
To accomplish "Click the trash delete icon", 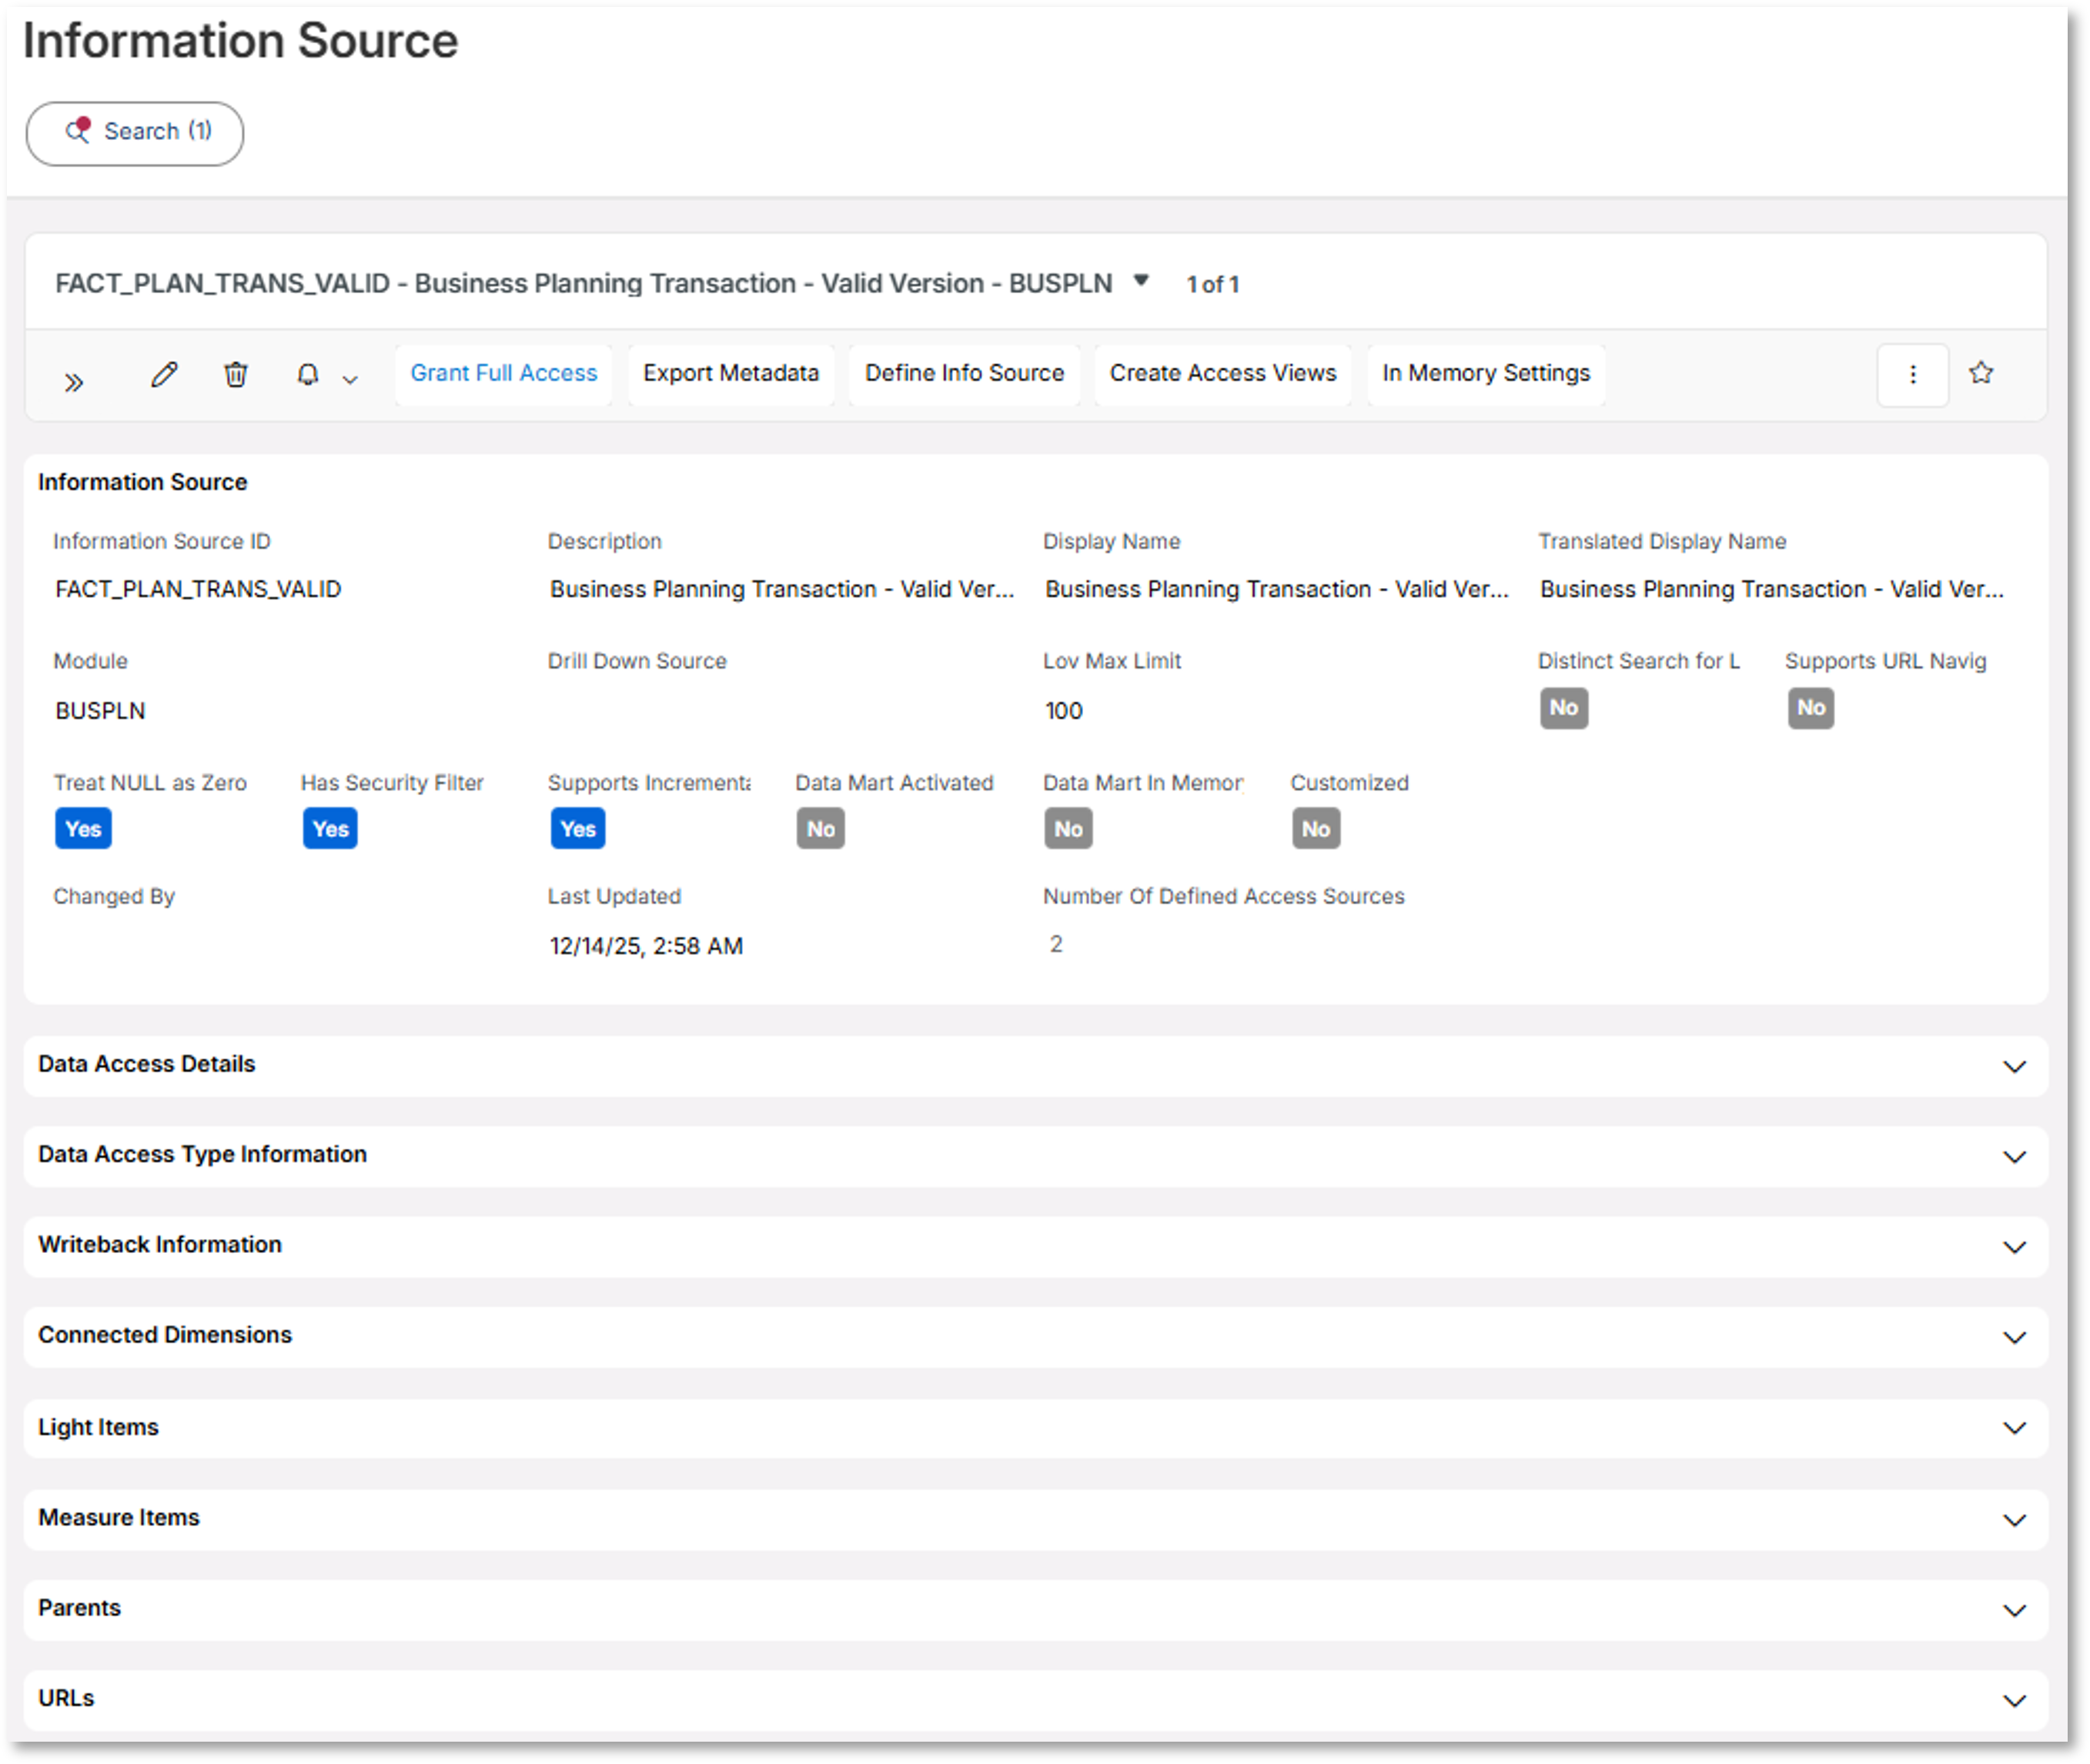I will [236, 375].
